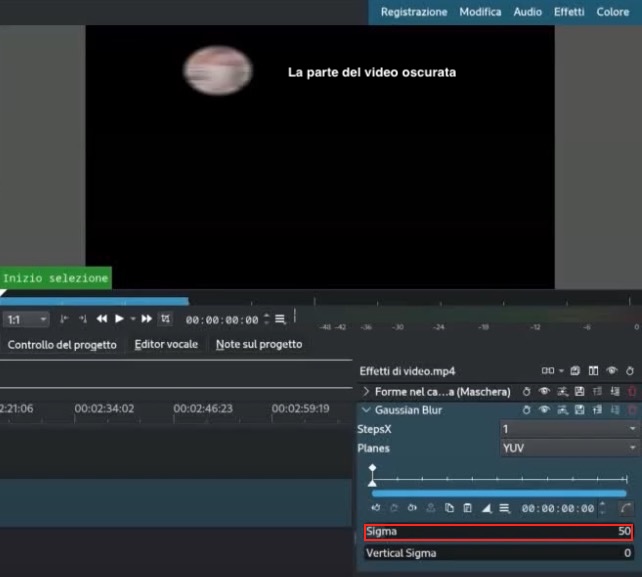The height and width of the screenshot is (577, 642).
Task: Toggle keyframes on the Maschera effect
Action: (527, 392)
